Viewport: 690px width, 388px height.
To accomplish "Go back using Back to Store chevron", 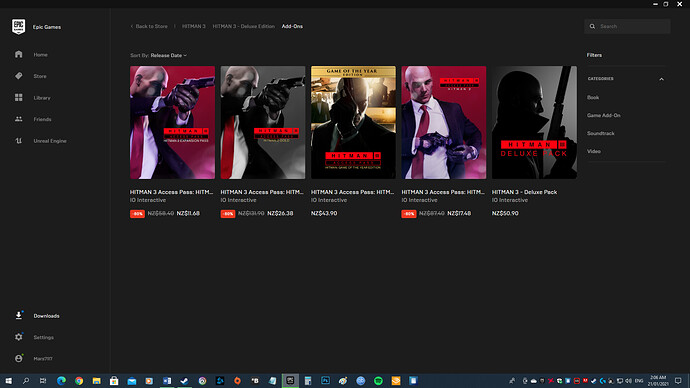I will coord(132,26).
